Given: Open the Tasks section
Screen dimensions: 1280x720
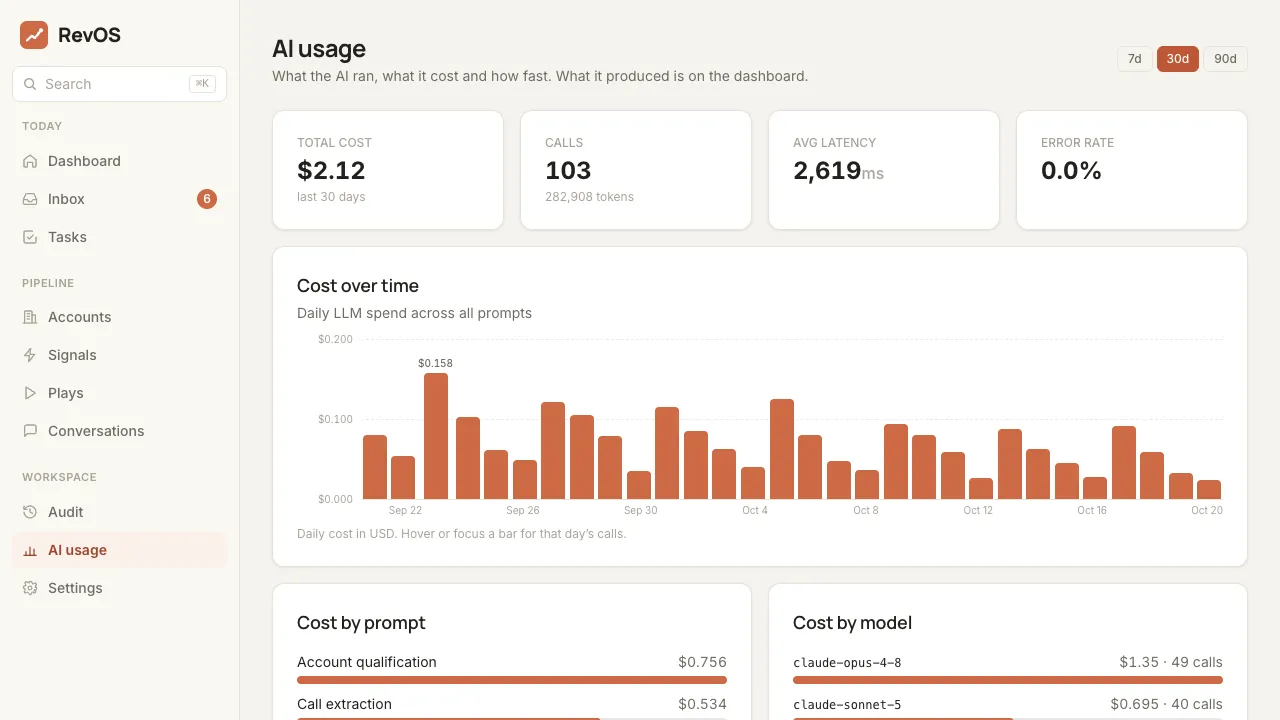Looking at the screenshot, I should [120, 237].
